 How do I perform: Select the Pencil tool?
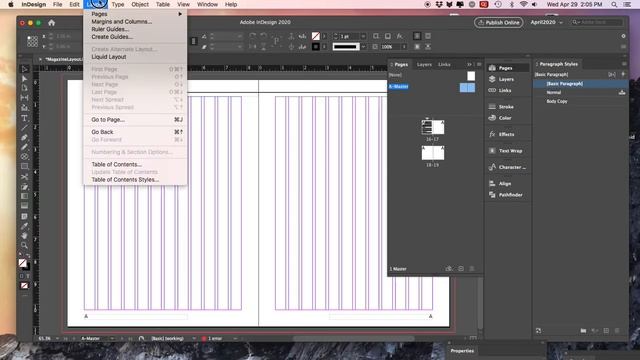tap(24, 147)
